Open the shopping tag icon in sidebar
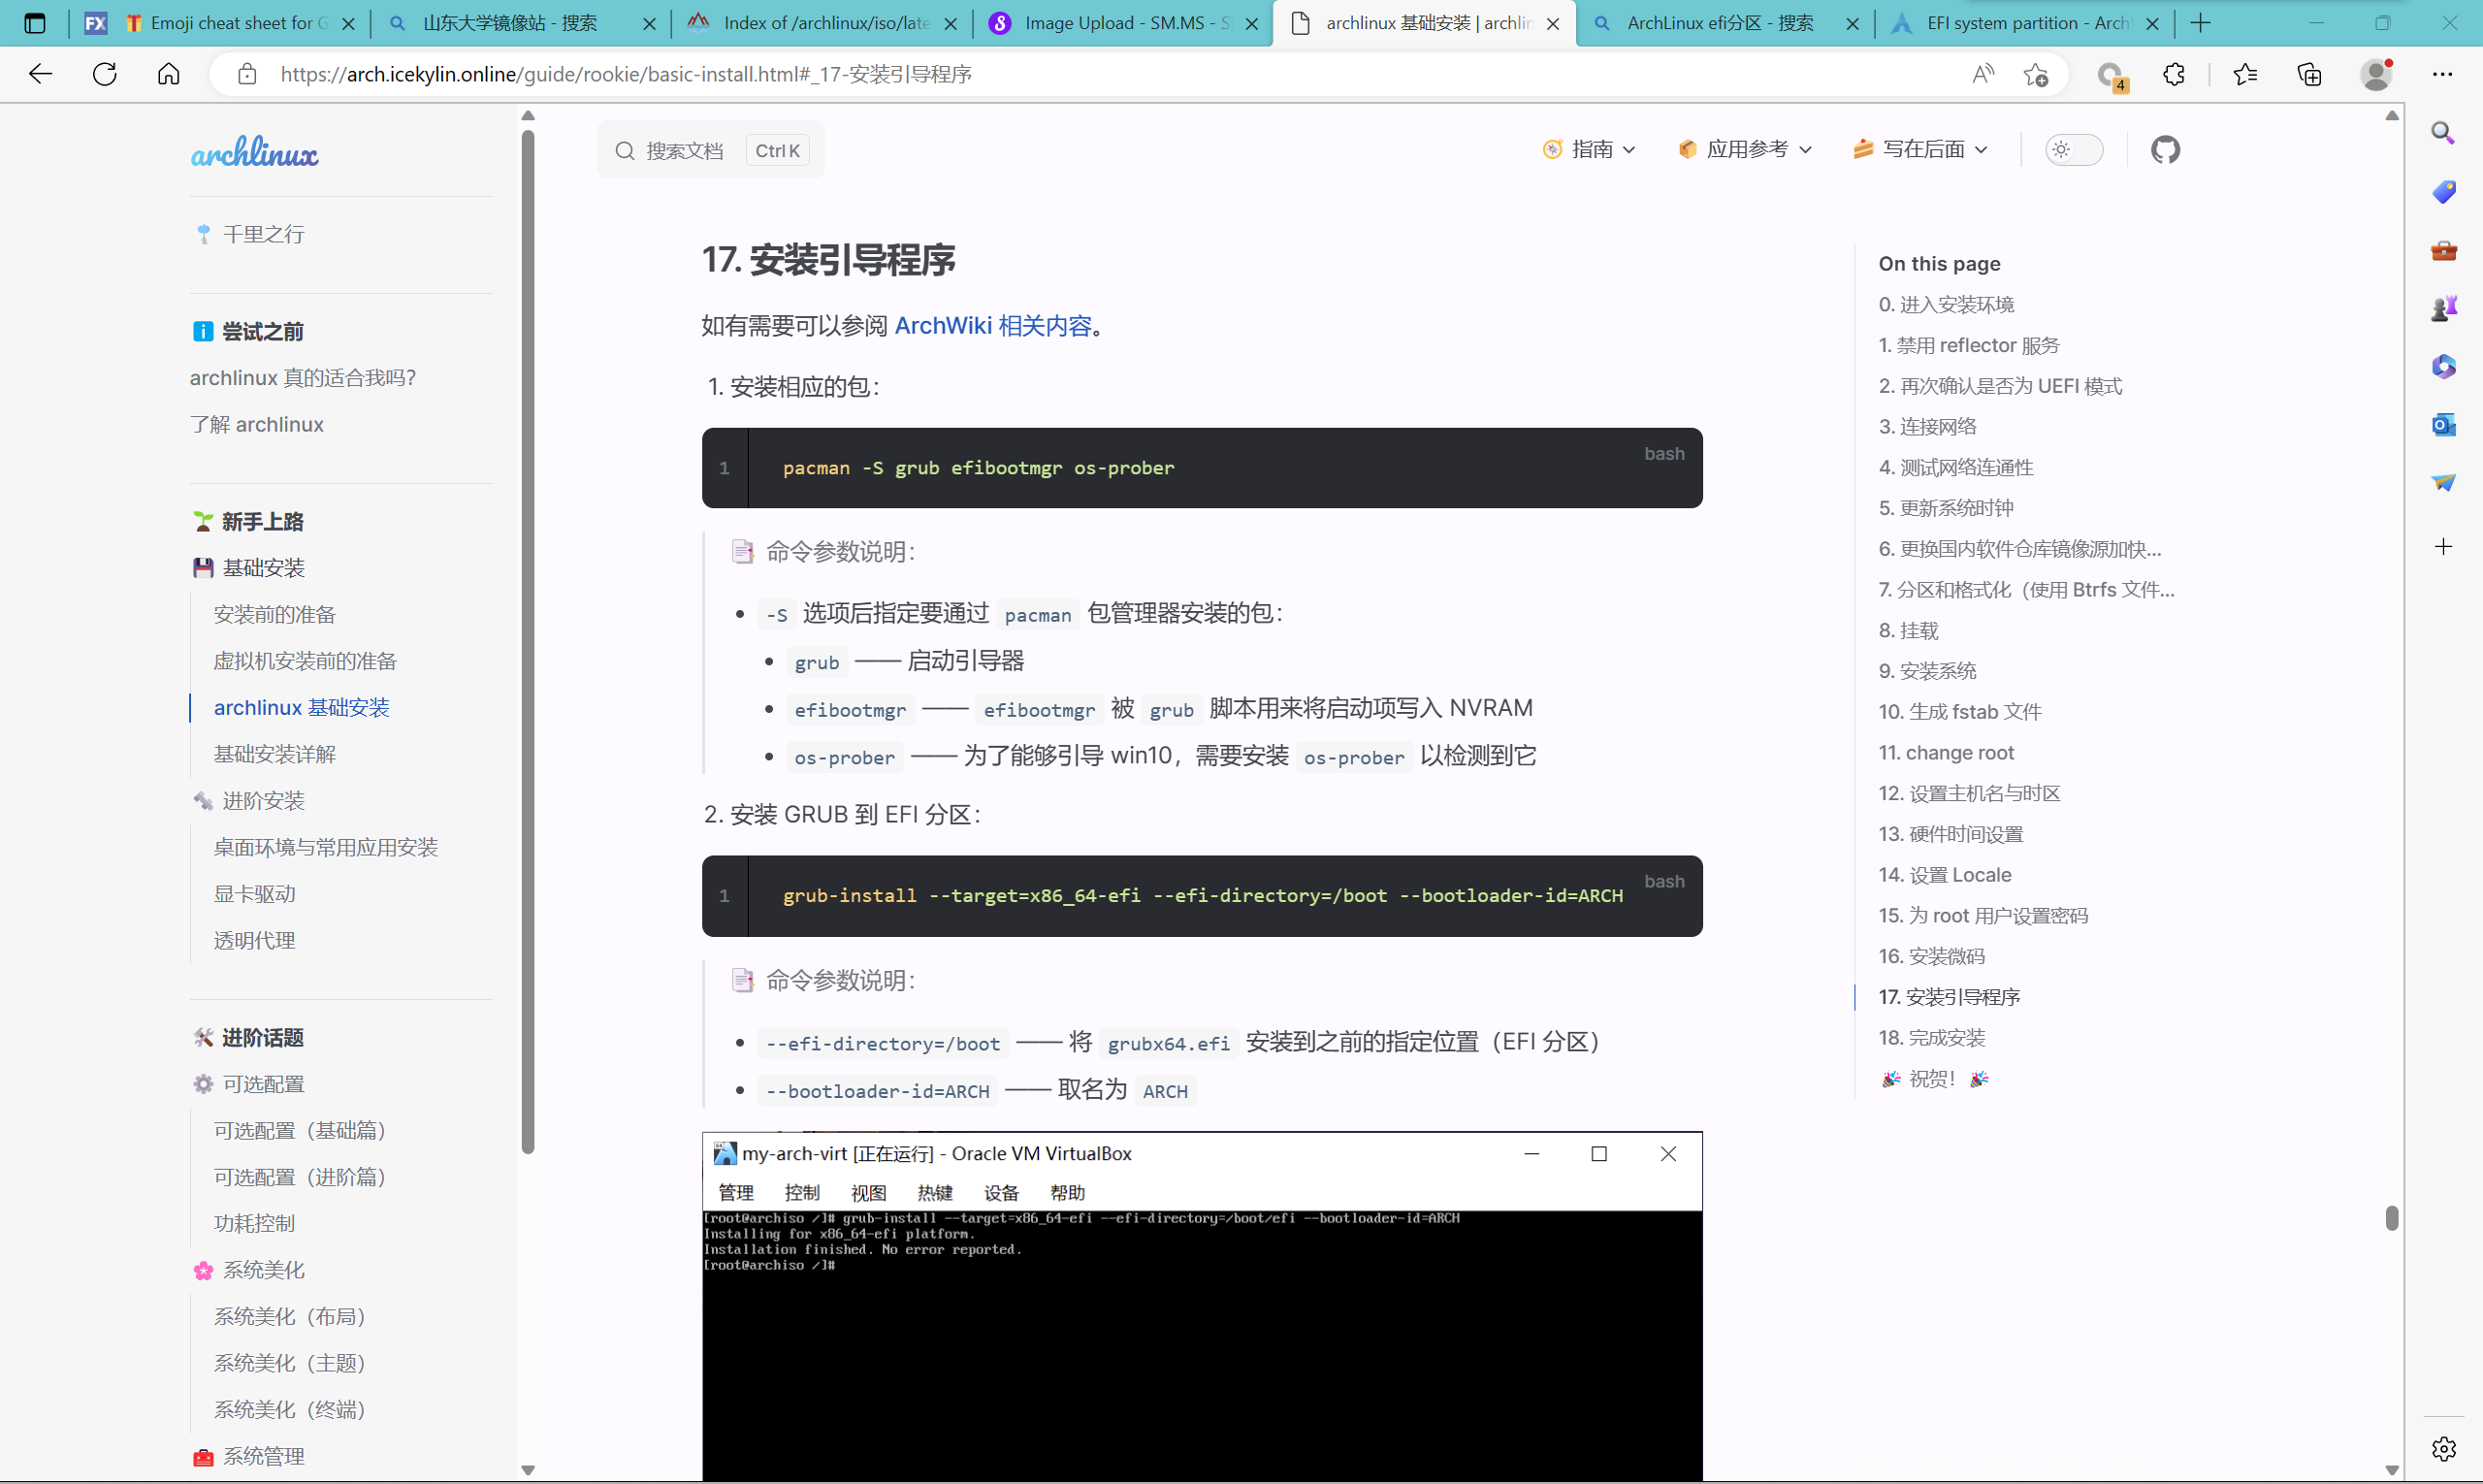The image size is (2483, 1484). 2443,191
